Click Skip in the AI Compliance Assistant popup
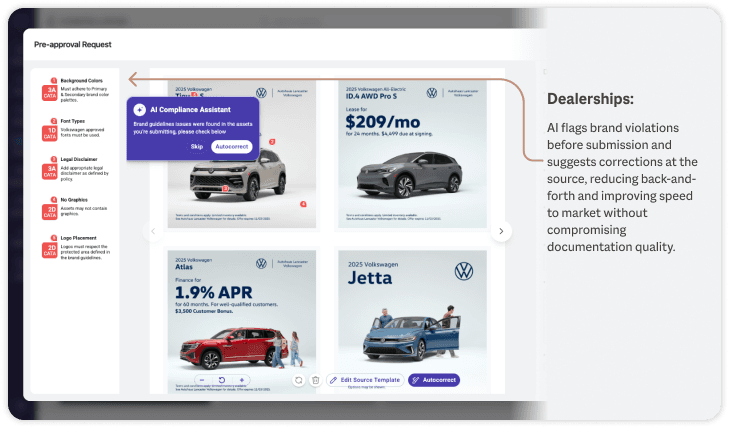This screenshot has width=729, height=428. pyautogui.click(x=197, y=146)
